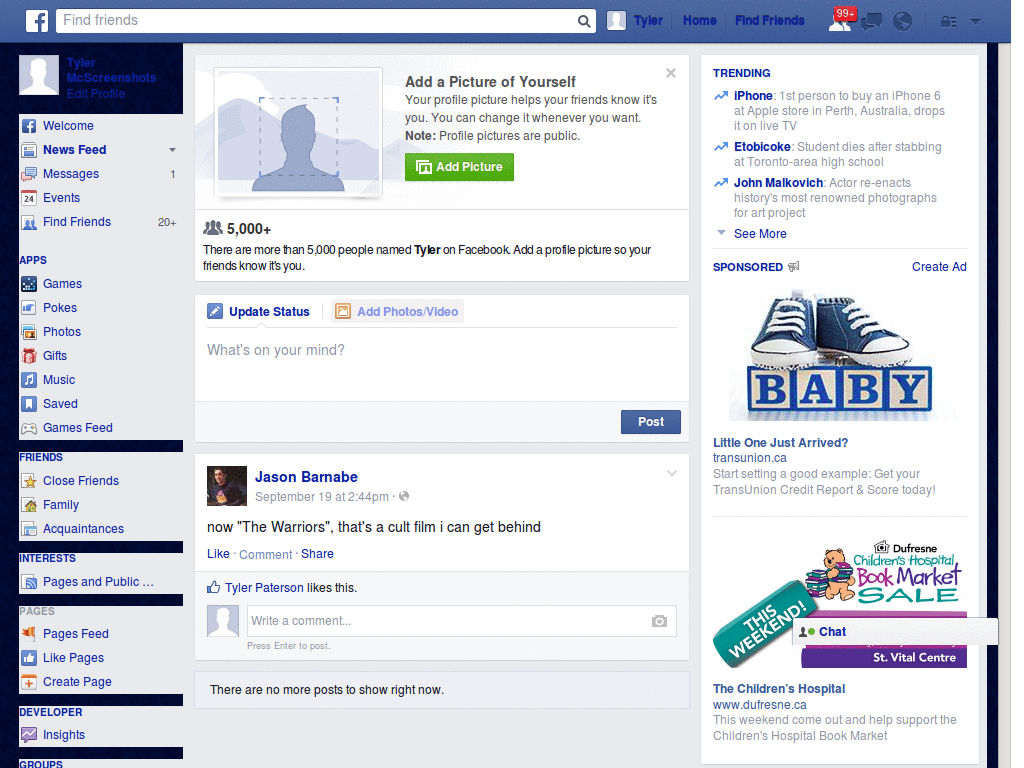Click the Events calendar icon
Screen dimensions: 1024x768
pos(29,198)
